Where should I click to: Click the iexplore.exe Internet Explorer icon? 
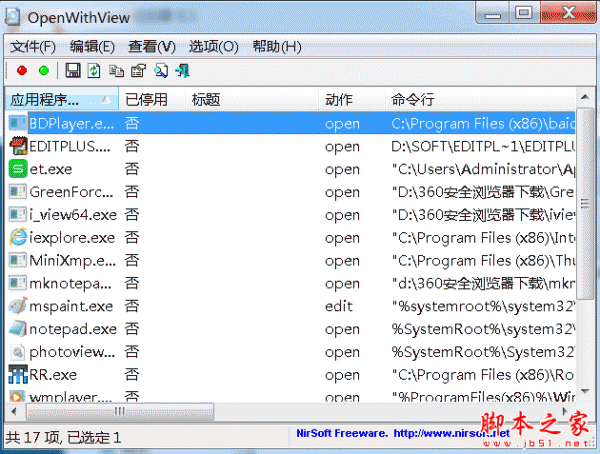click(18, 237)
